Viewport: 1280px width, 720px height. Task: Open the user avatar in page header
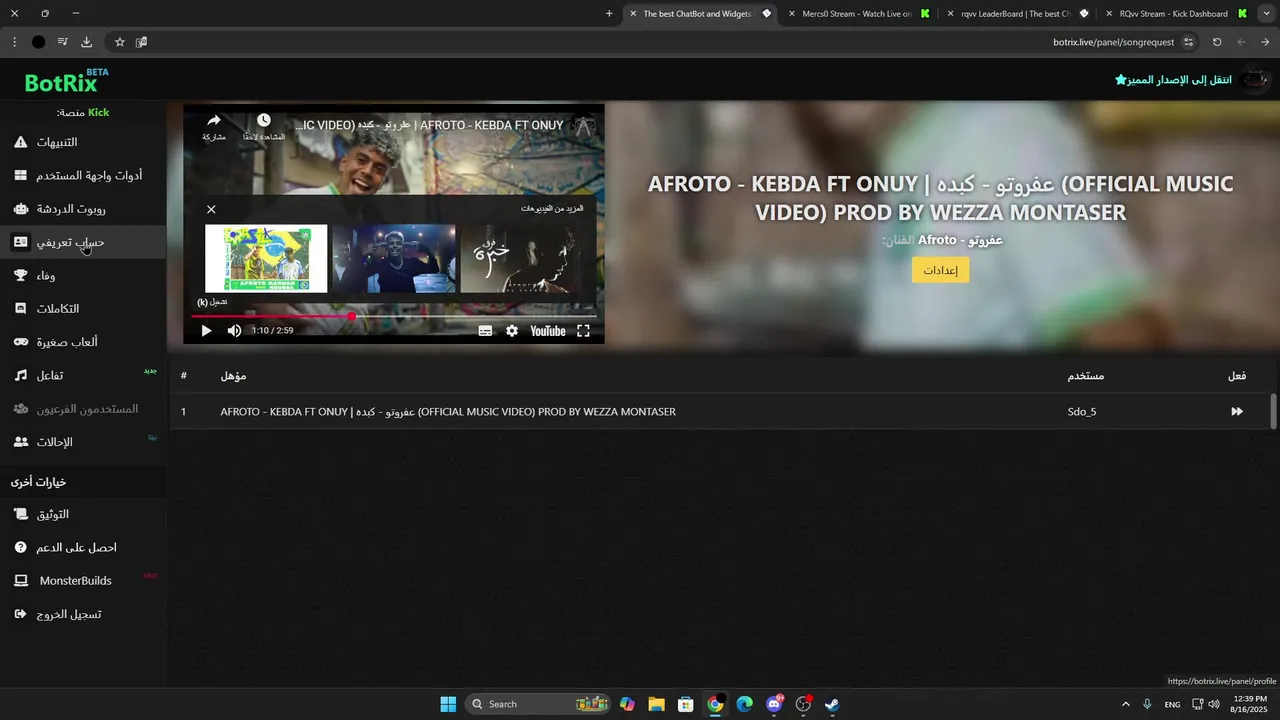coord(1254,80)
